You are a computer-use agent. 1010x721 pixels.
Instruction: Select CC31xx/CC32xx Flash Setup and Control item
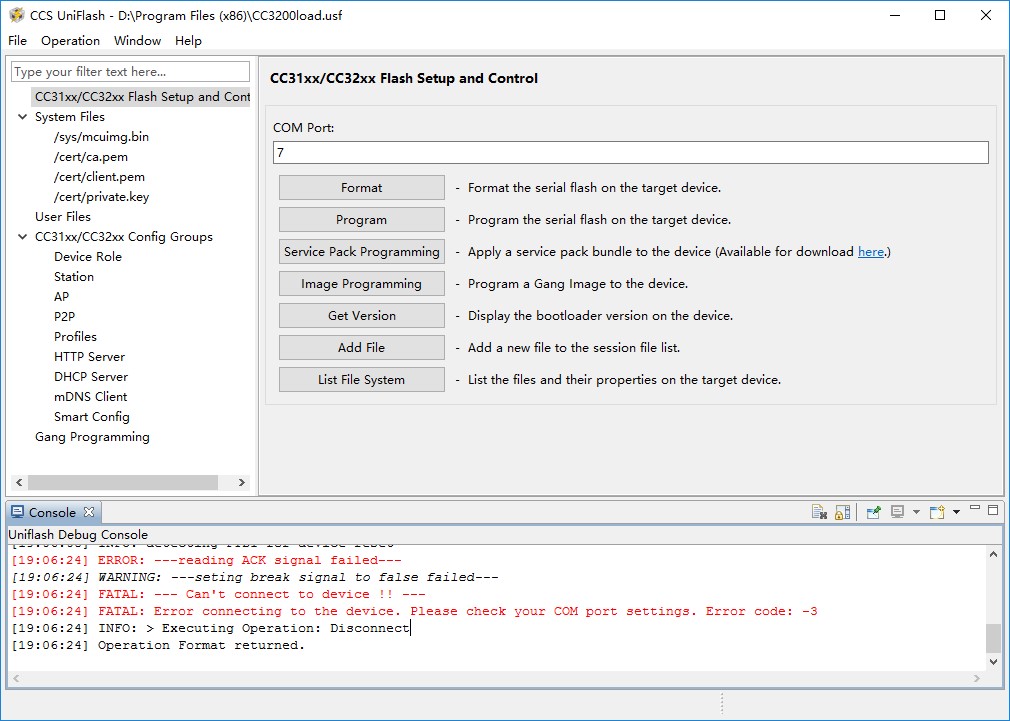(142, 97)
